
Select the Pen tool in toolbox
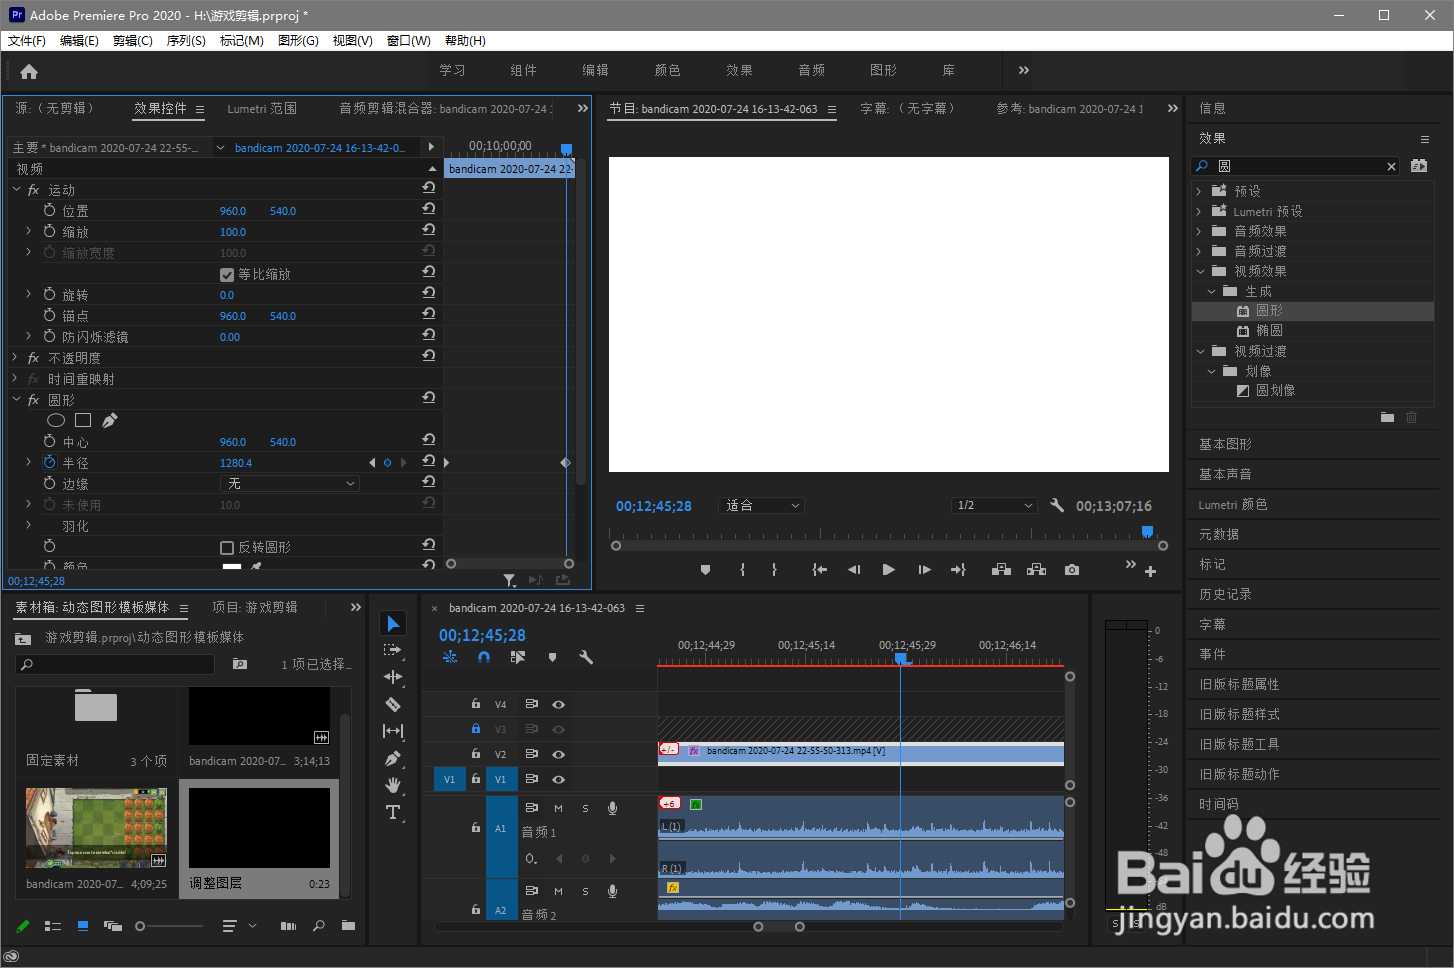(393, 758)
